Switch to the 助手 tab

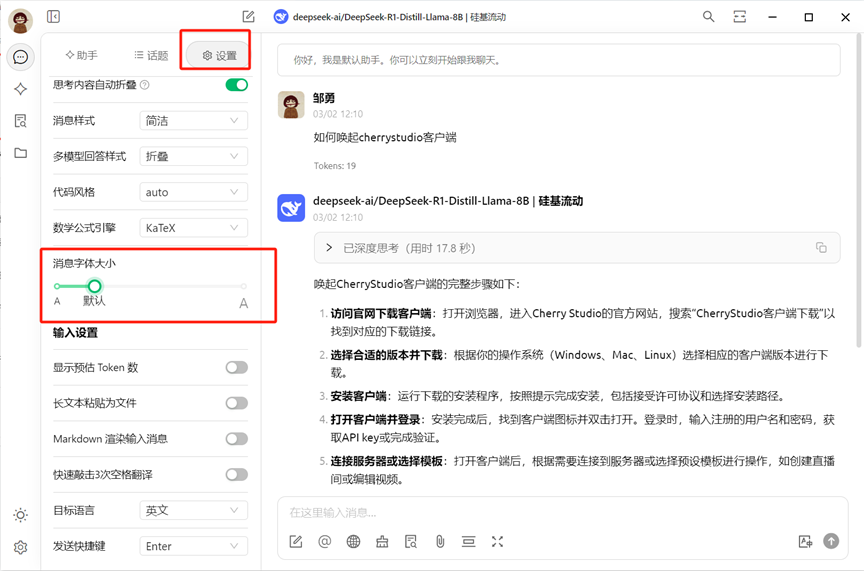click(x=81, y=55)
